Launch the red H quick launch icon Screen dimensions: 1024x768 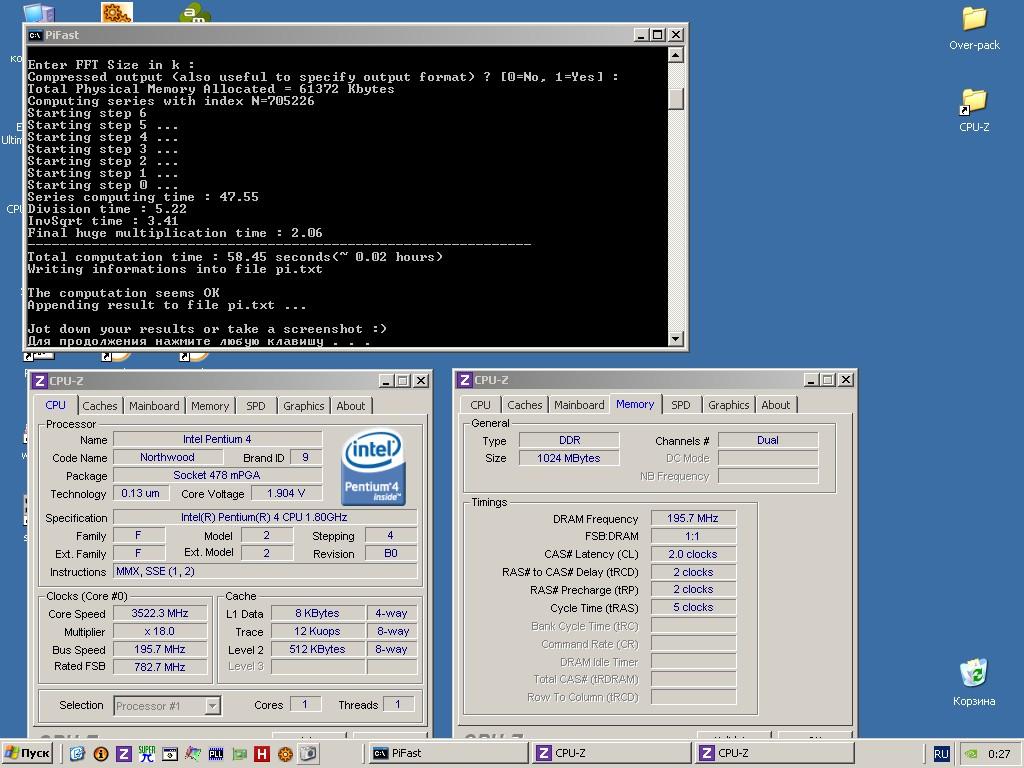pos(262,754)
